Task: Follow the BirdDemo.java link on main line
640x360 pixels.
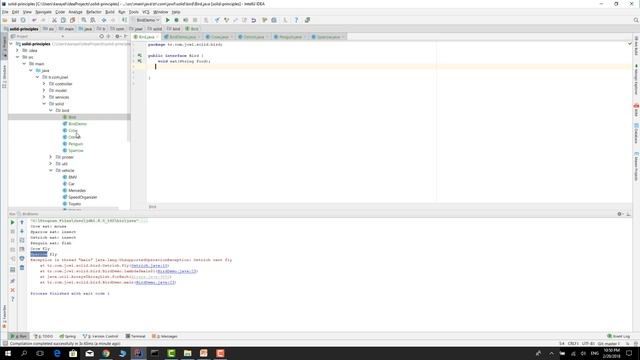Action: pos(156,282)
